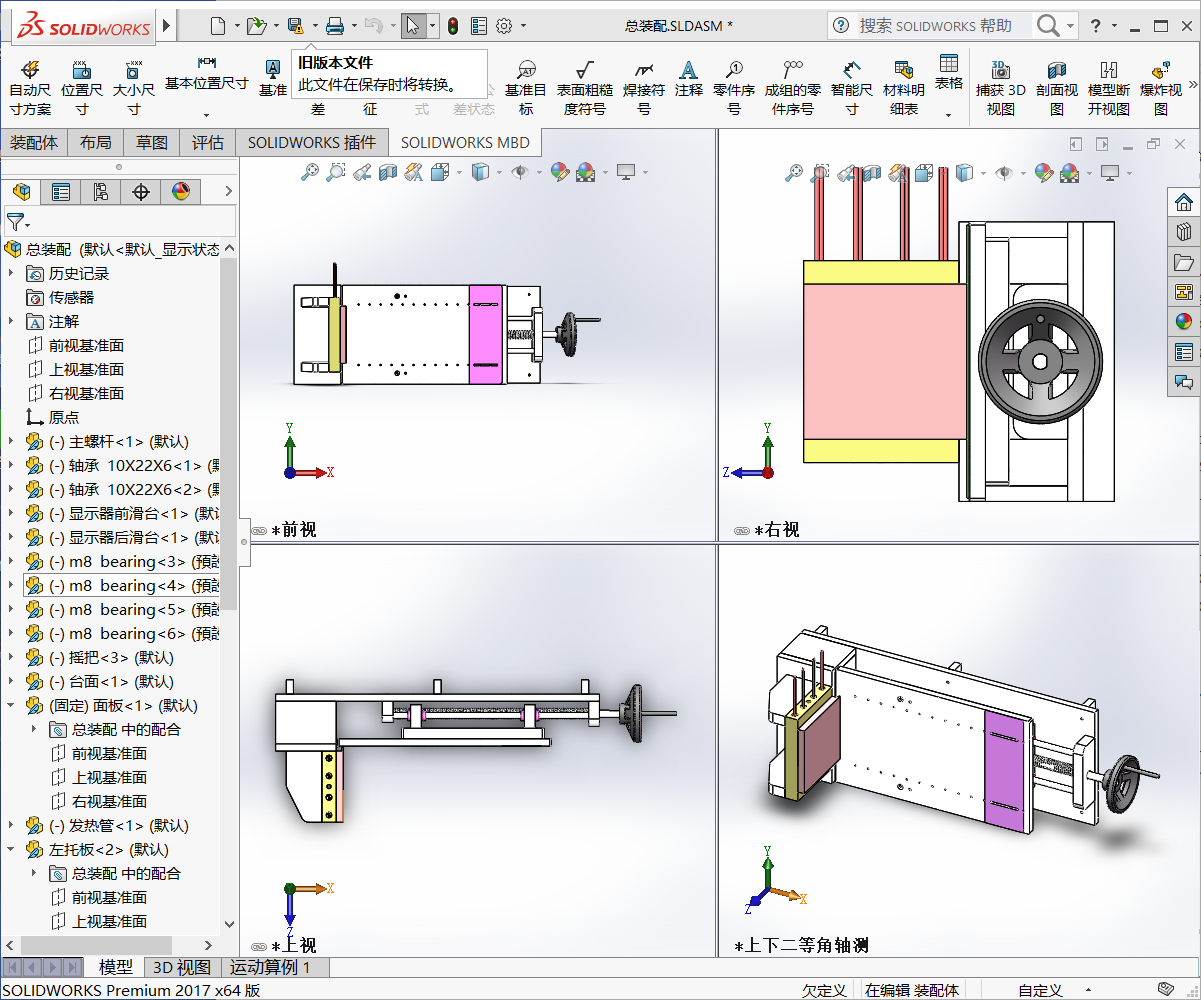Toggle the view link icon beside *上视
Viewport: 1201px width, 1000px height.
[x=259, y=946]
